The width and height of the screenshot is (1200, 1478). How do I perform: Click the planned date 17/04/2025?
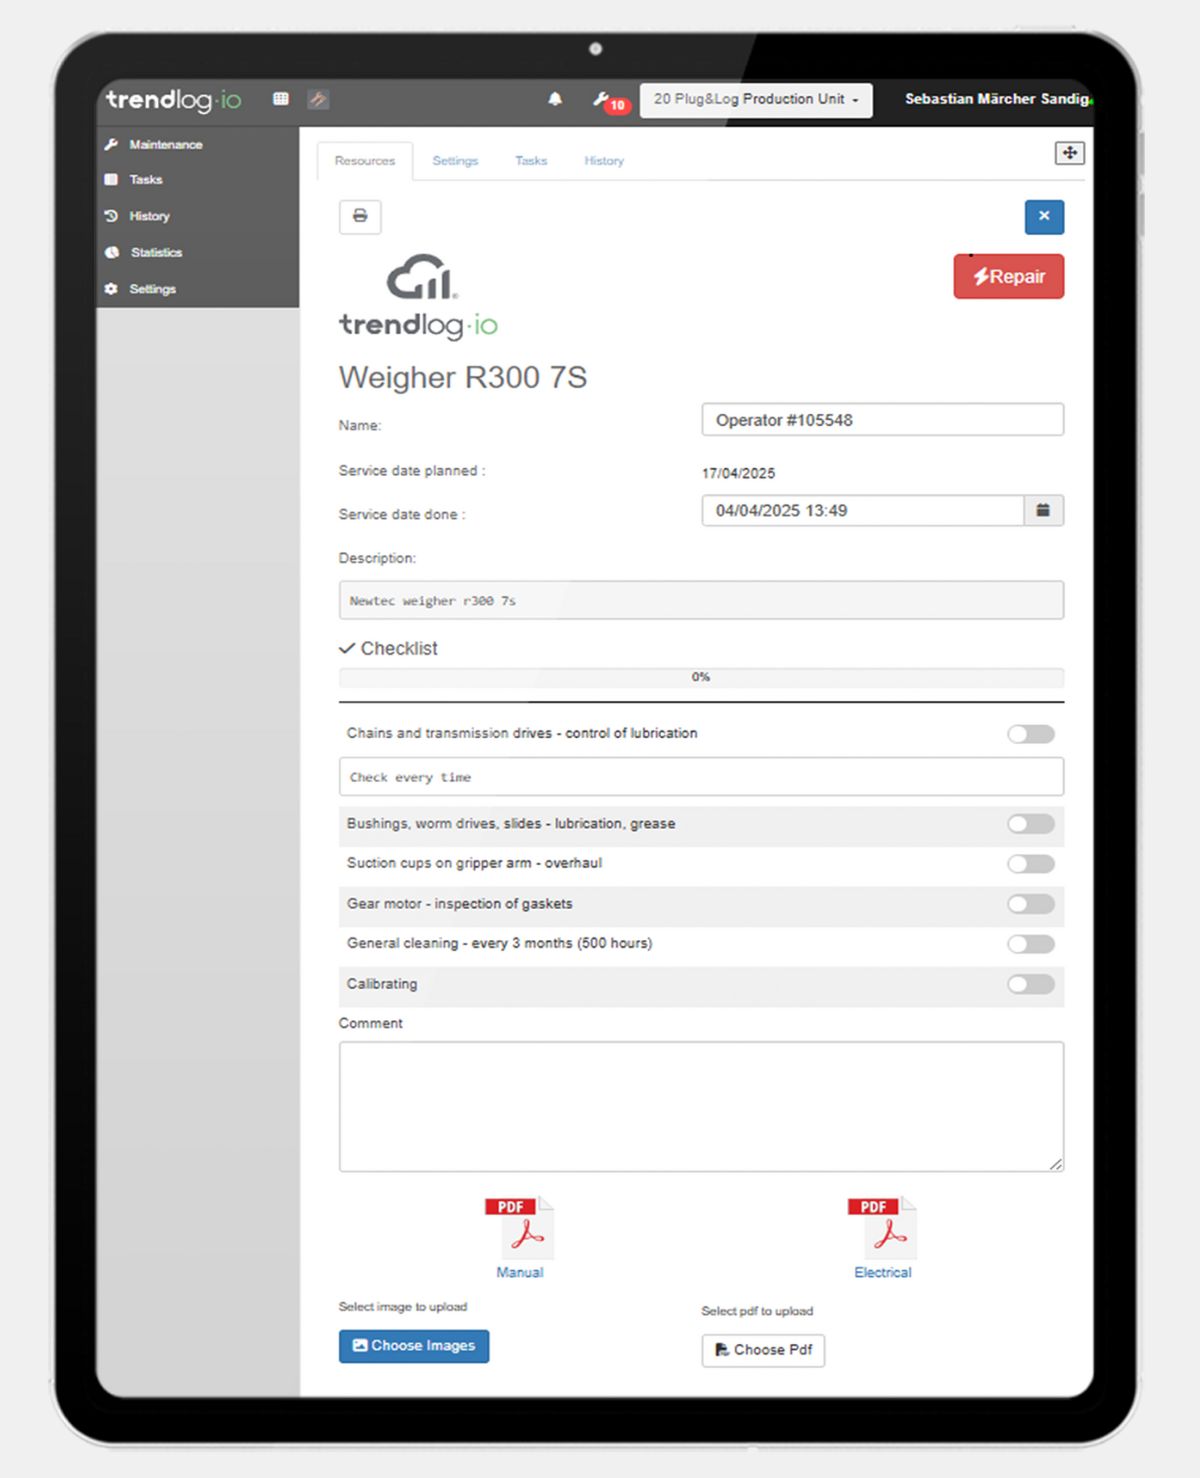click(738, 474)
